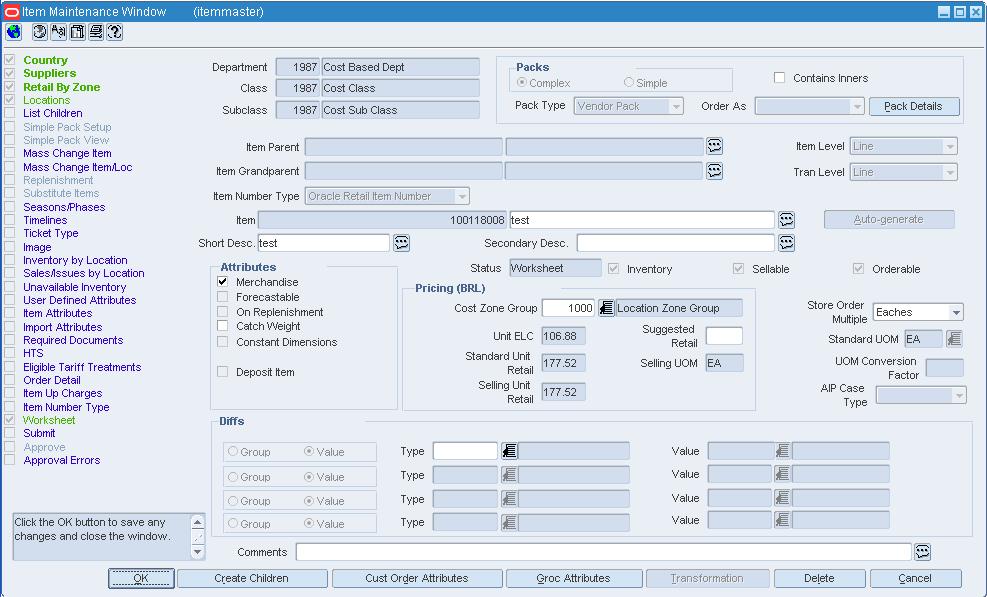Click the Create Children button

[x=252, y=578]
